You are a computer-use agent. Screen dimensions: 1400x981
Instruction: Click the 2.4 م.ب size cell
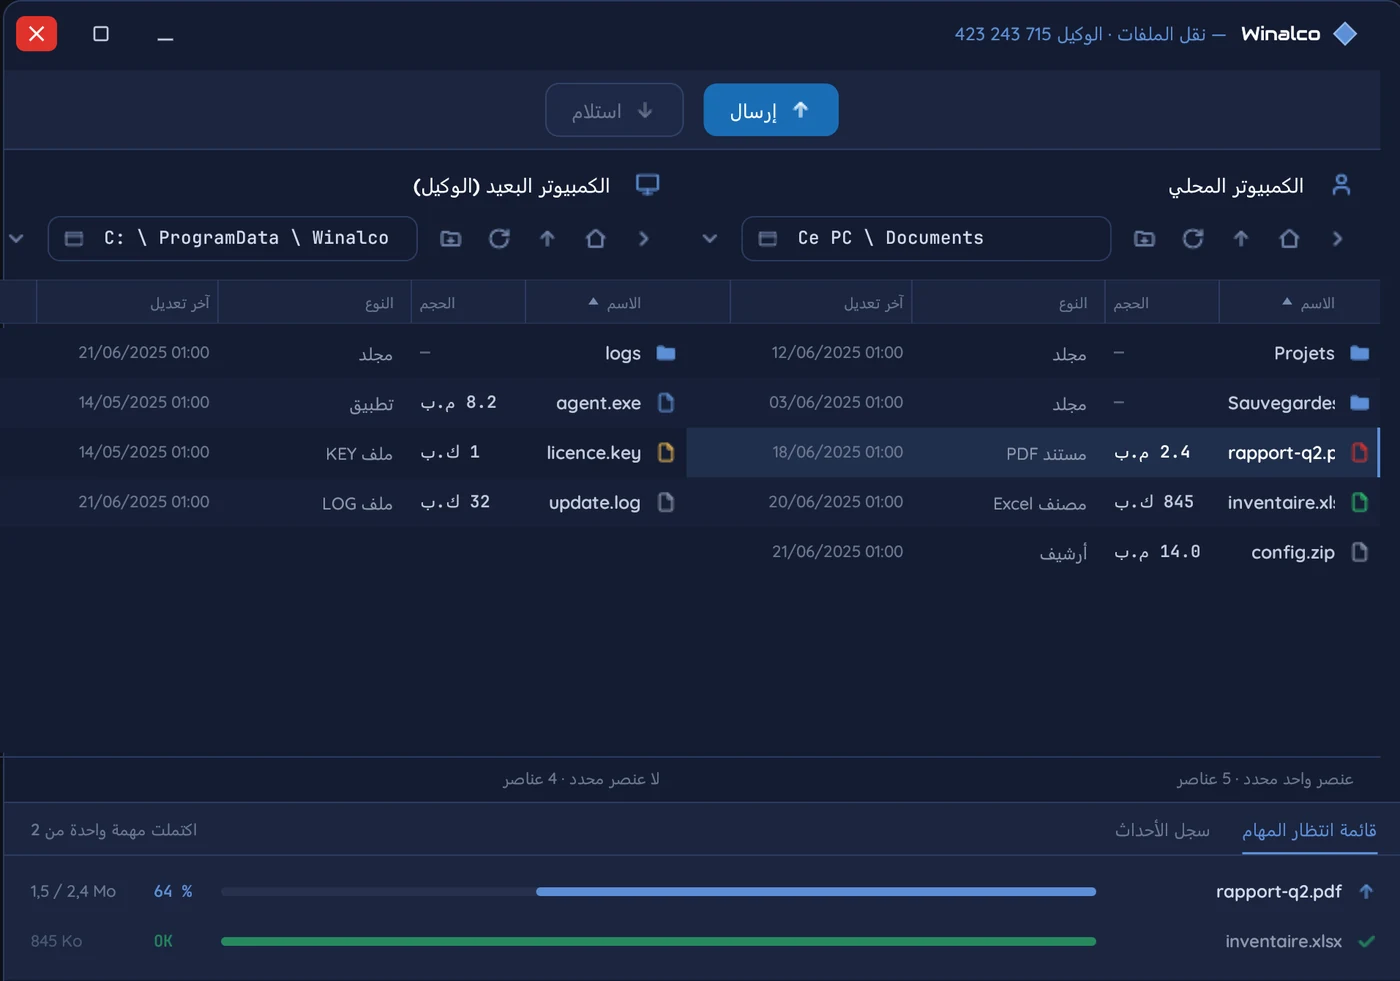[x=1153, y=452]
